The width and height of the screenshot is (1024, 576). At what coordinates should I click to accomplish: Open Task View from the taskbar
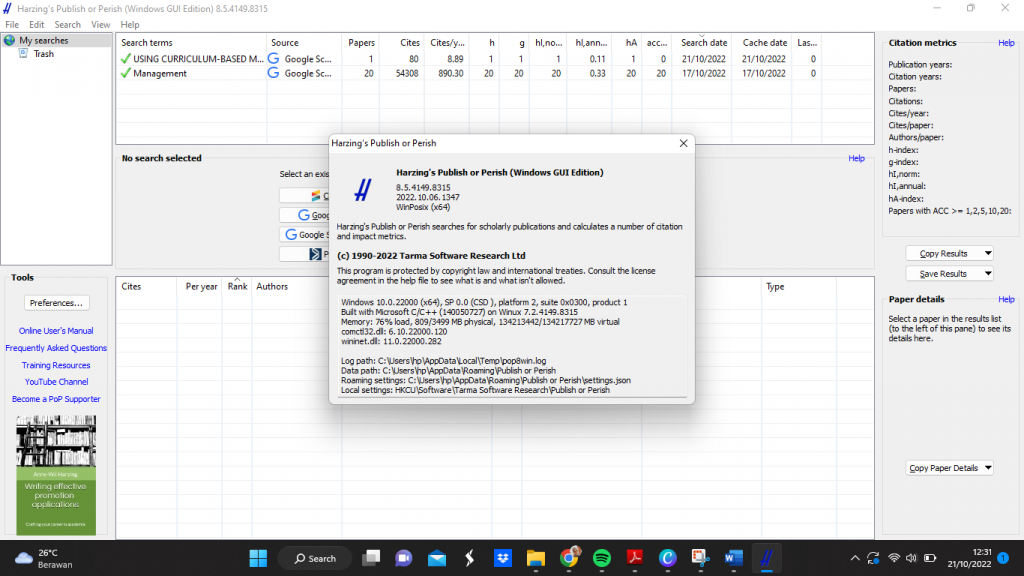(x=372, y=558)
